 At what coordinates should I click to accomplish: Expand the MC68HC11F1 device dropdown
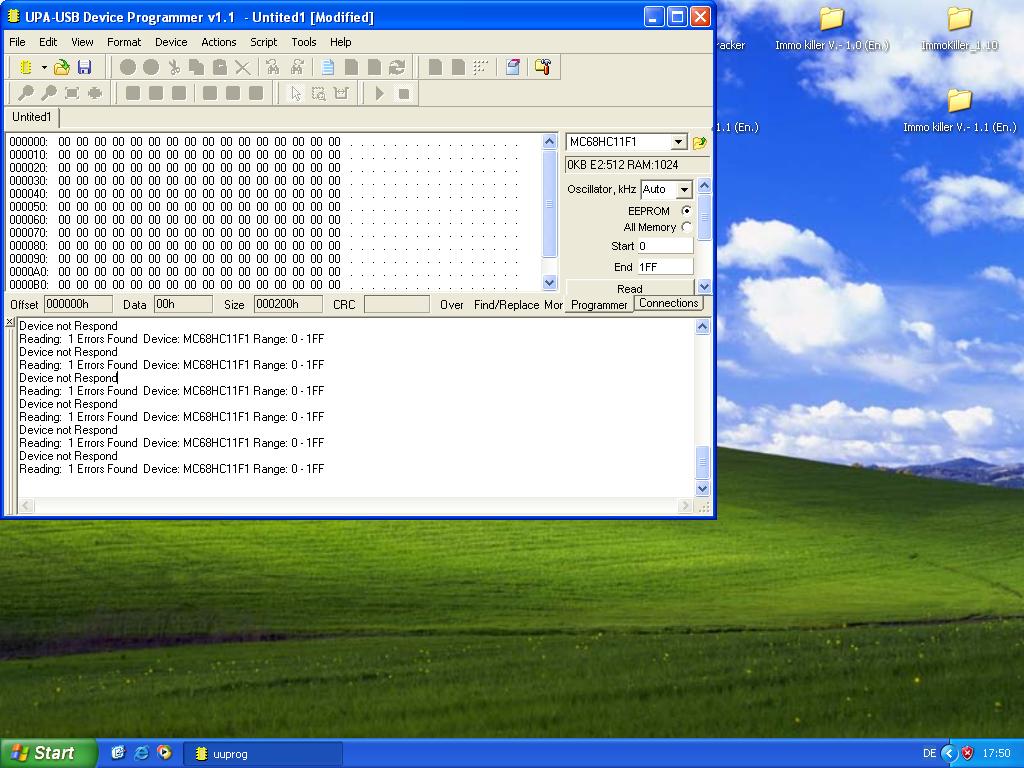[678, 142]
